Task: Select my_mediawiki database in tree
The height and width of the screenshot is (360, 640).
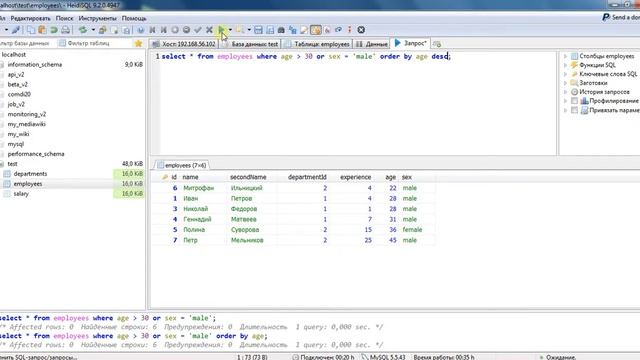Action: point(27,124)
